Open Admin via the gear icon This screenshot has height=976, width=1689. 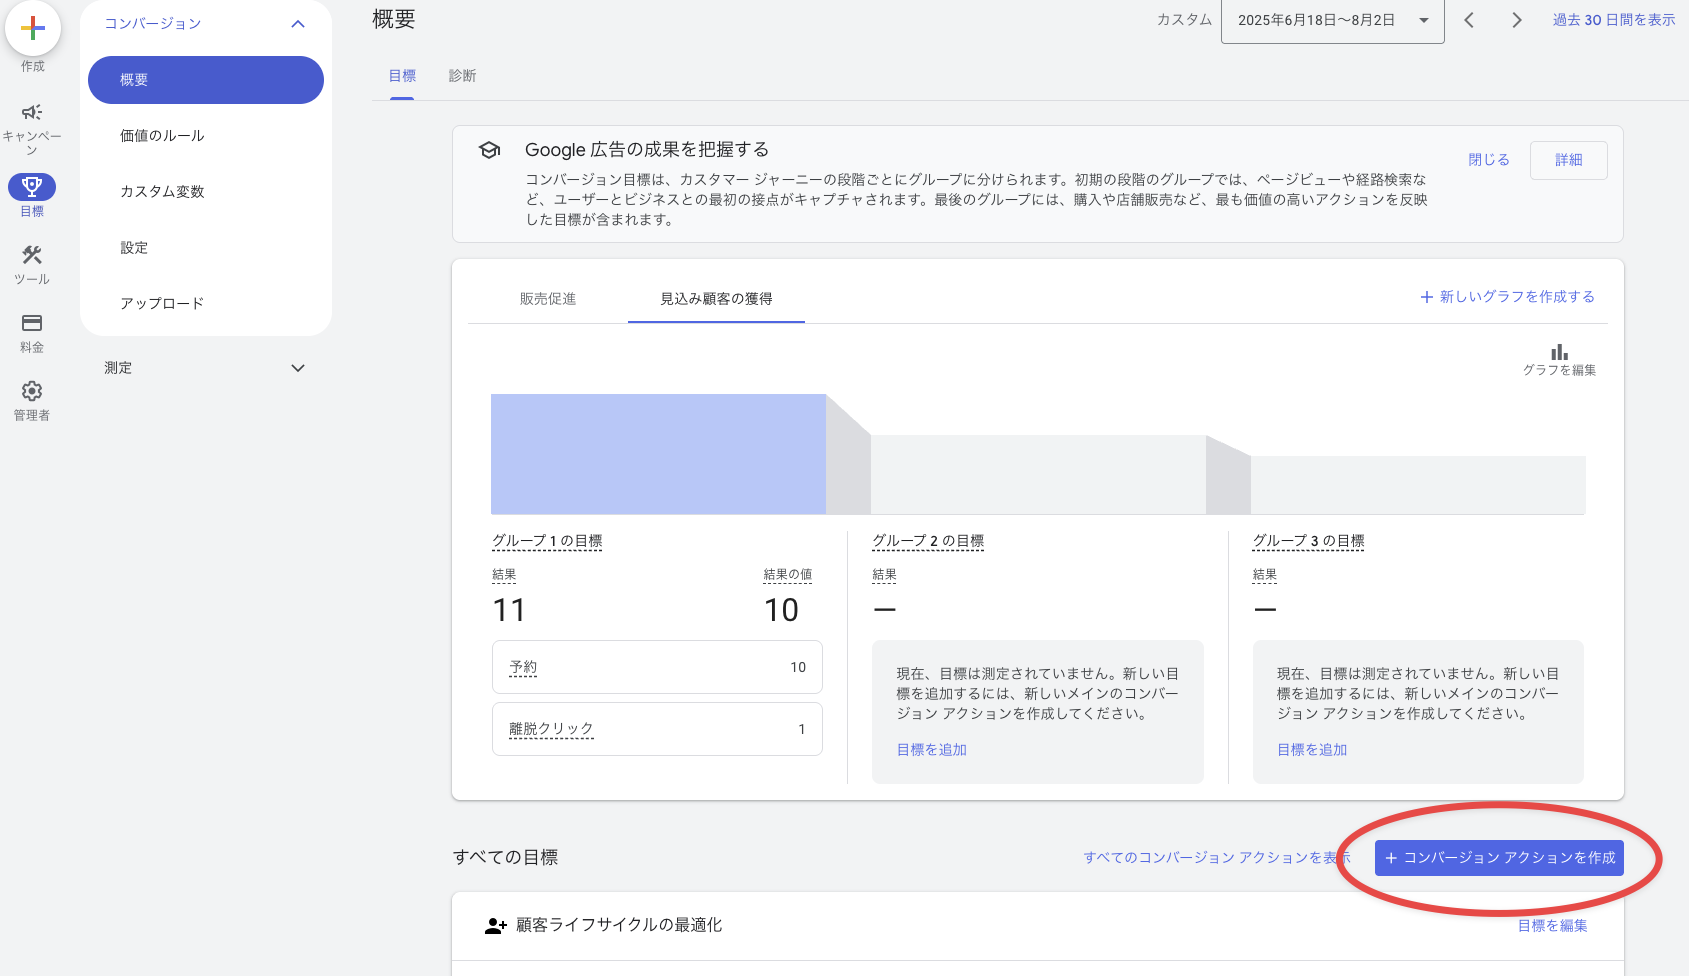pos(32,391)
